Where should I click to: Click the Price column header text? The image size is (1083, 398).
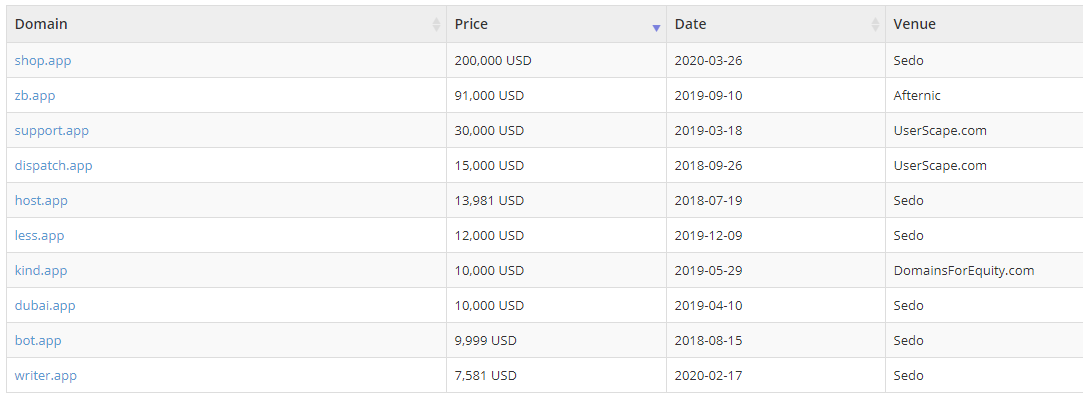tap(471, 24)
